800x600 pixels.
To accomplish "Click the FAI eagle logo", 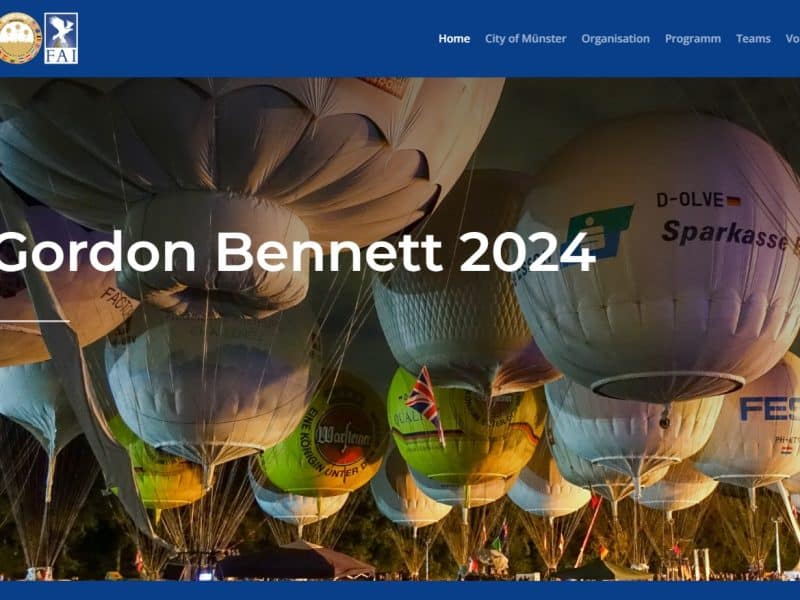I will click(x=61, y=38).
